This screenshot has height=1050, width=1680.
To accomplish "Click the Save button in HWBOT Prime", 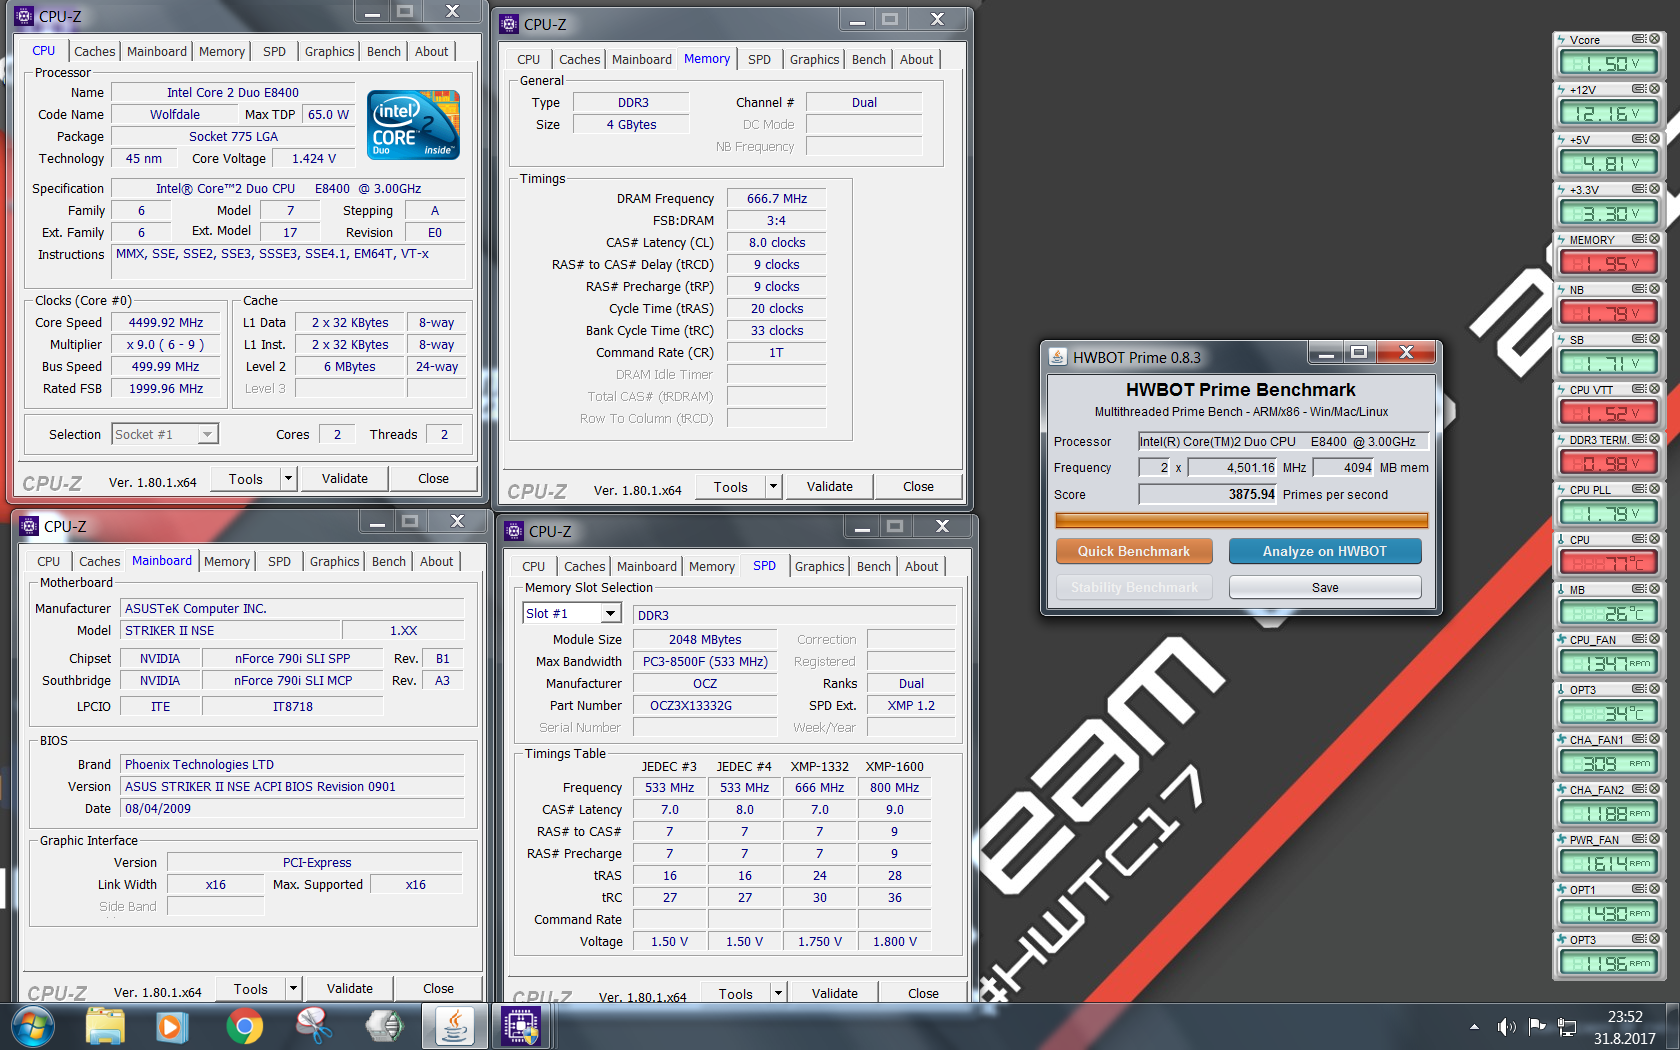I will click(x=1325, y=588).
